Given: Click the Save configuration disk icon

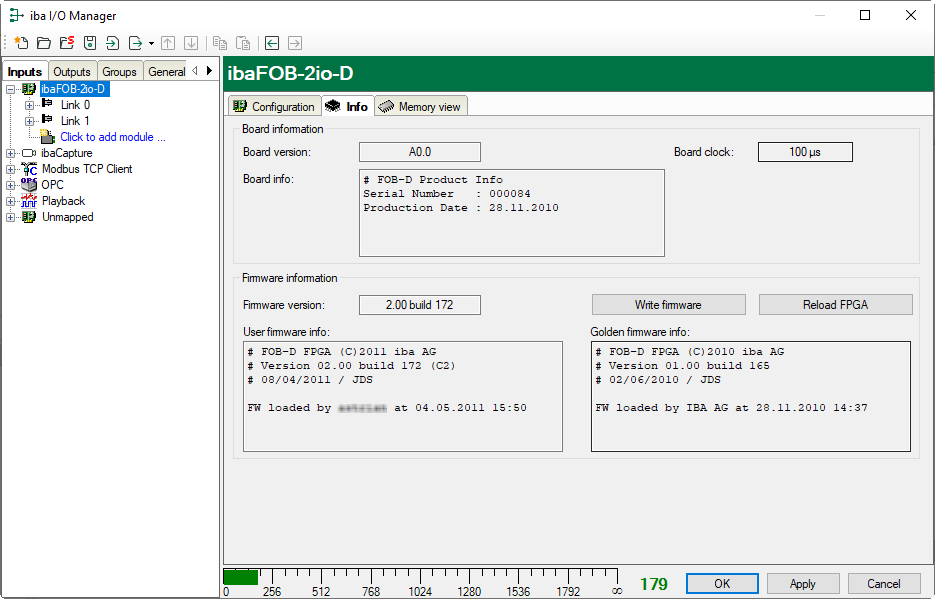Looking at the screenshot, I should 90,43.
